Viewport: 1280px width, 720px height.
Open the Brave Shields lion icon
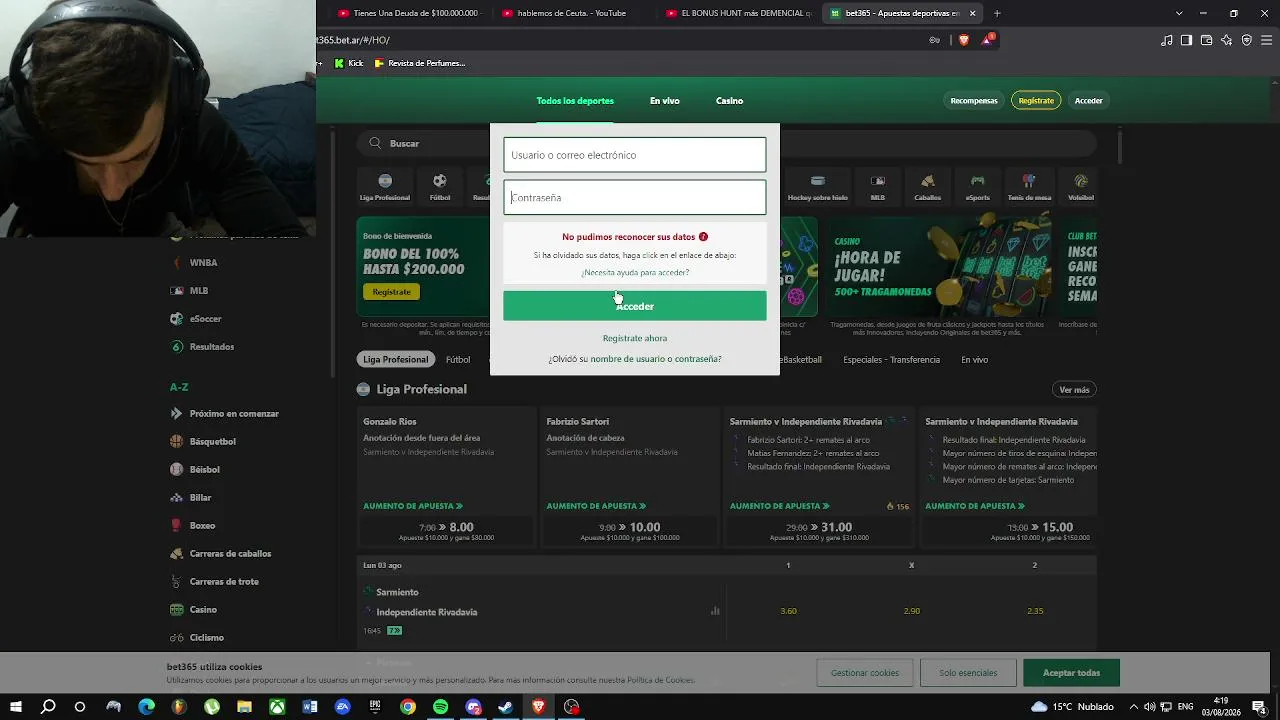964,40
